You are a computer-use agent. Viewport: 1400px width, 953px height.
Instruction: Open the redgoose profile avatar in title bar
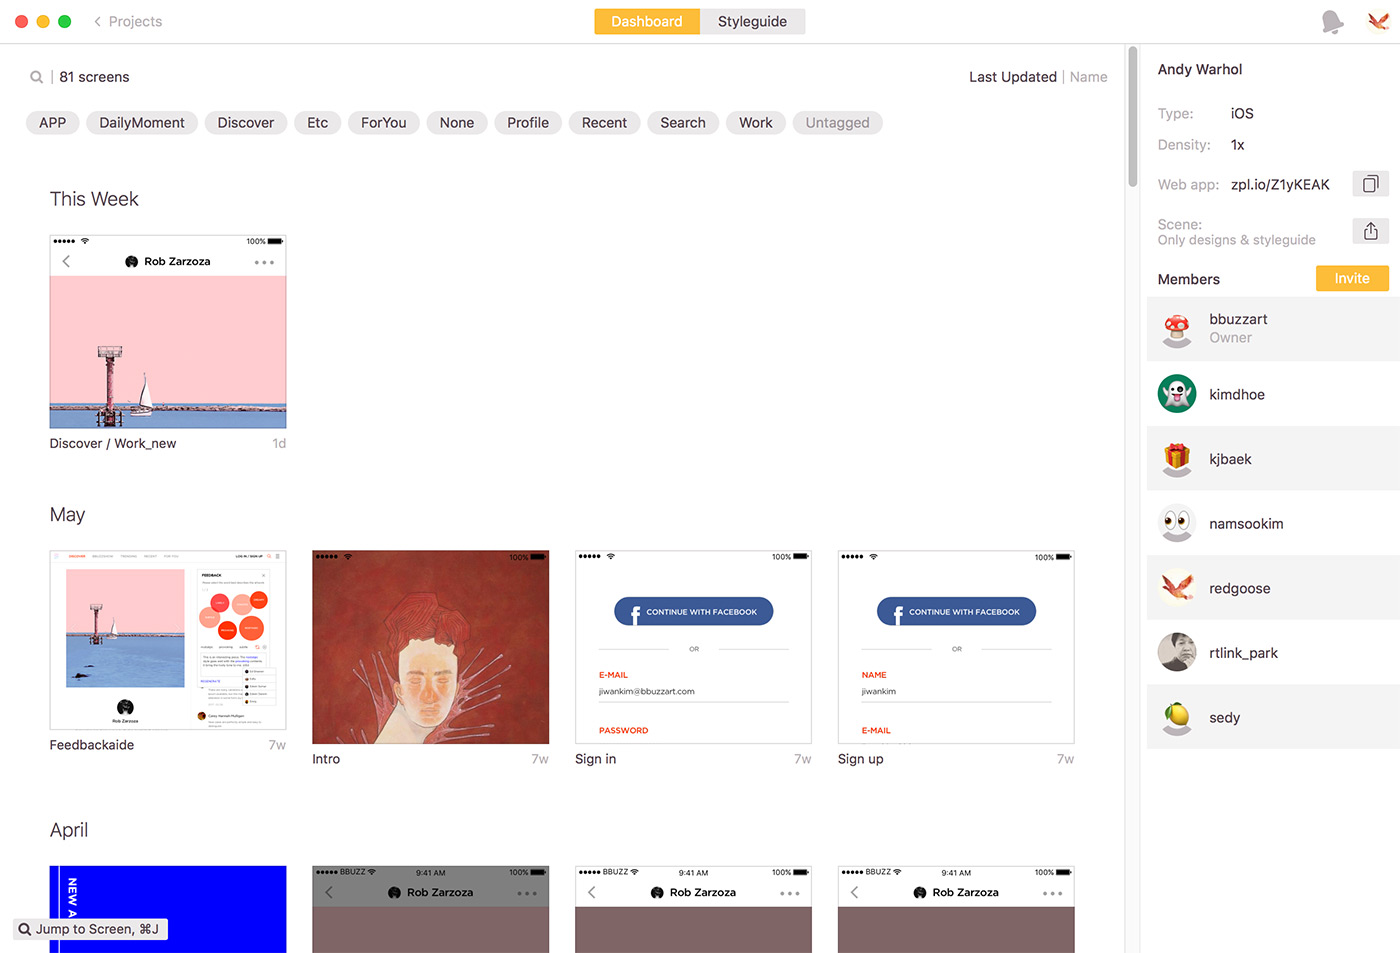(1378, 22)
